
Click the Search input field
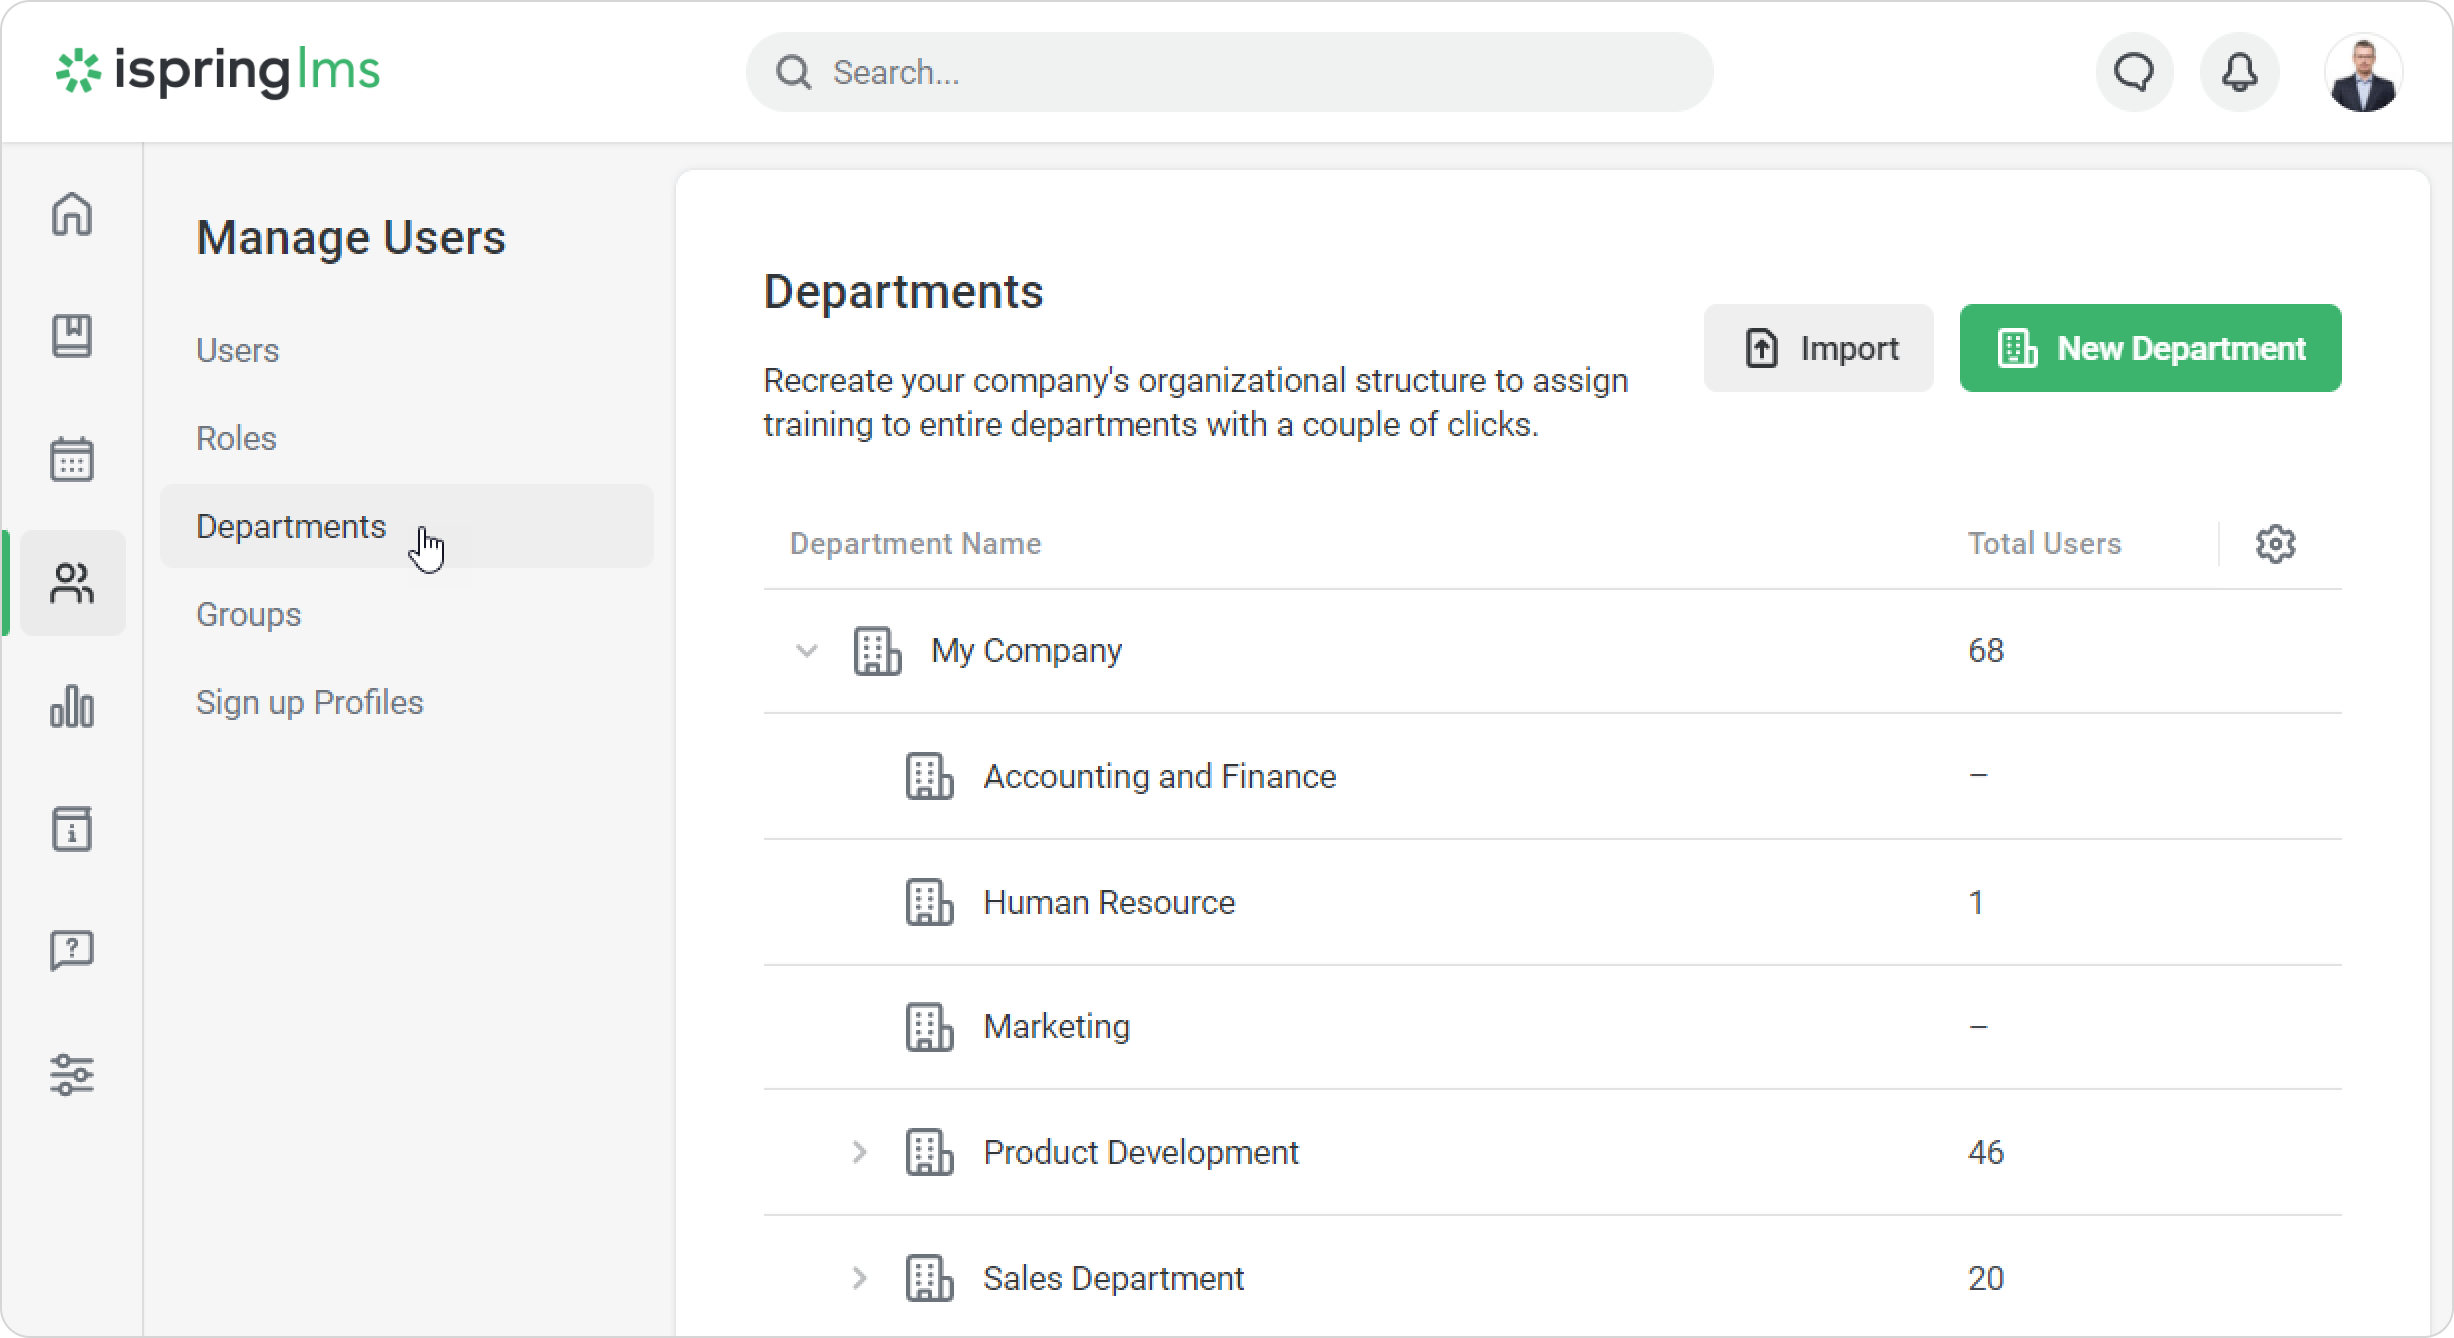tap(1230, 72)
